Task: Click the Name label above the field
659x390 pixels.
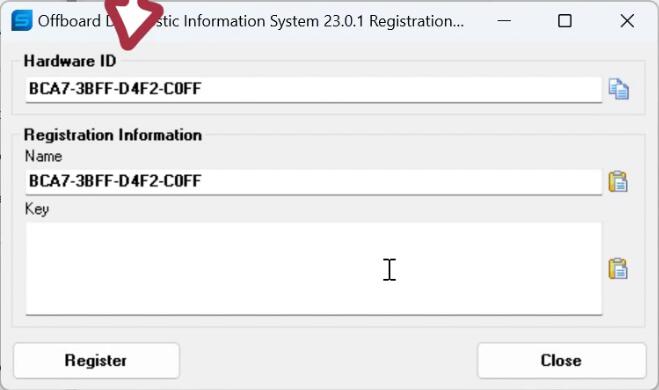Action: (43, 156)
